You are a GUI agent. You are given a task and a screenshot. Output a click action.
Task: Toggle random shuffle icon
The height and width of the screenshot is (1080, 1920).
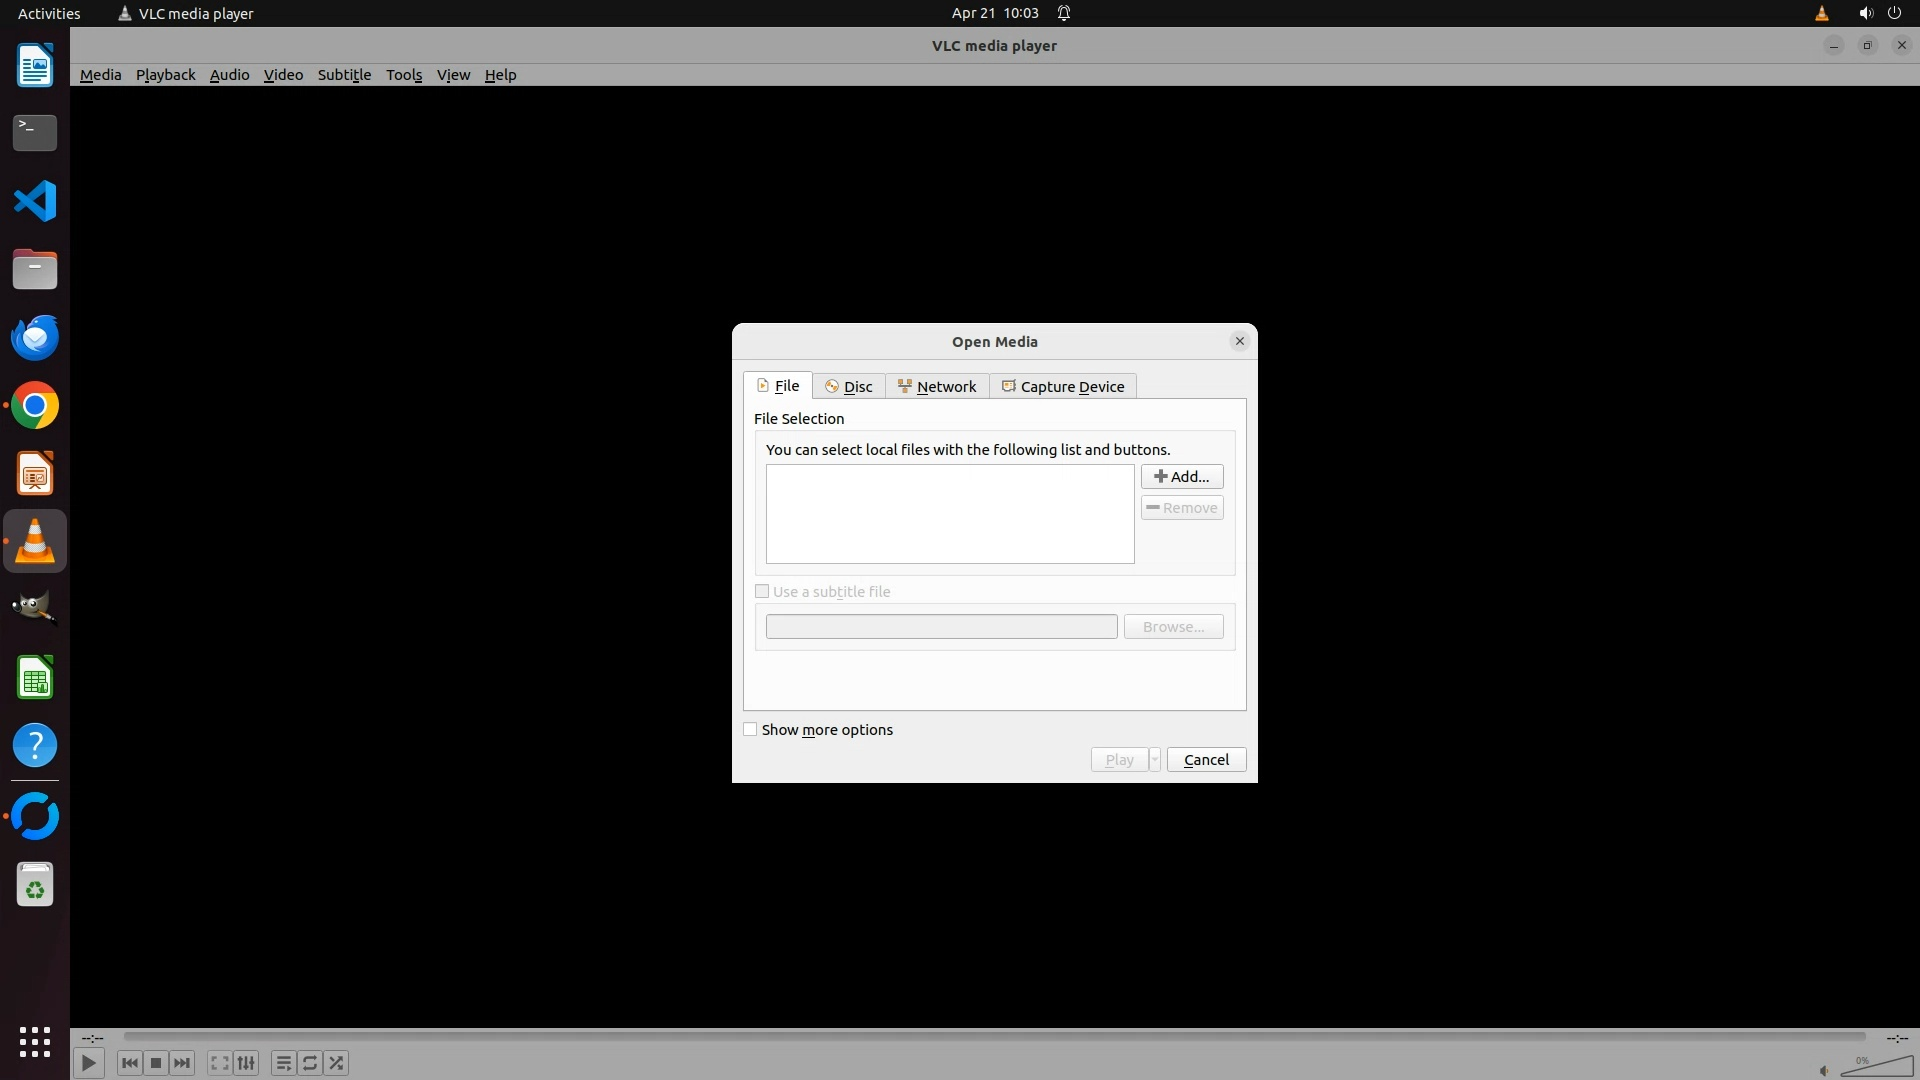pyautogui.click(x=337, y=1063)
